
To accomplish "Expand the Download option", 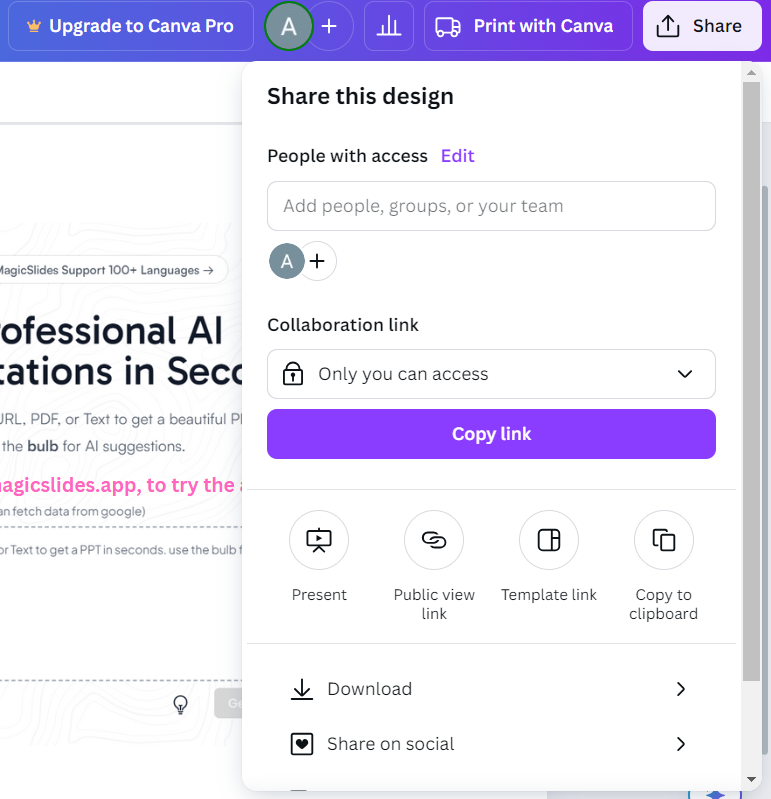I will [x=491, y=689].
